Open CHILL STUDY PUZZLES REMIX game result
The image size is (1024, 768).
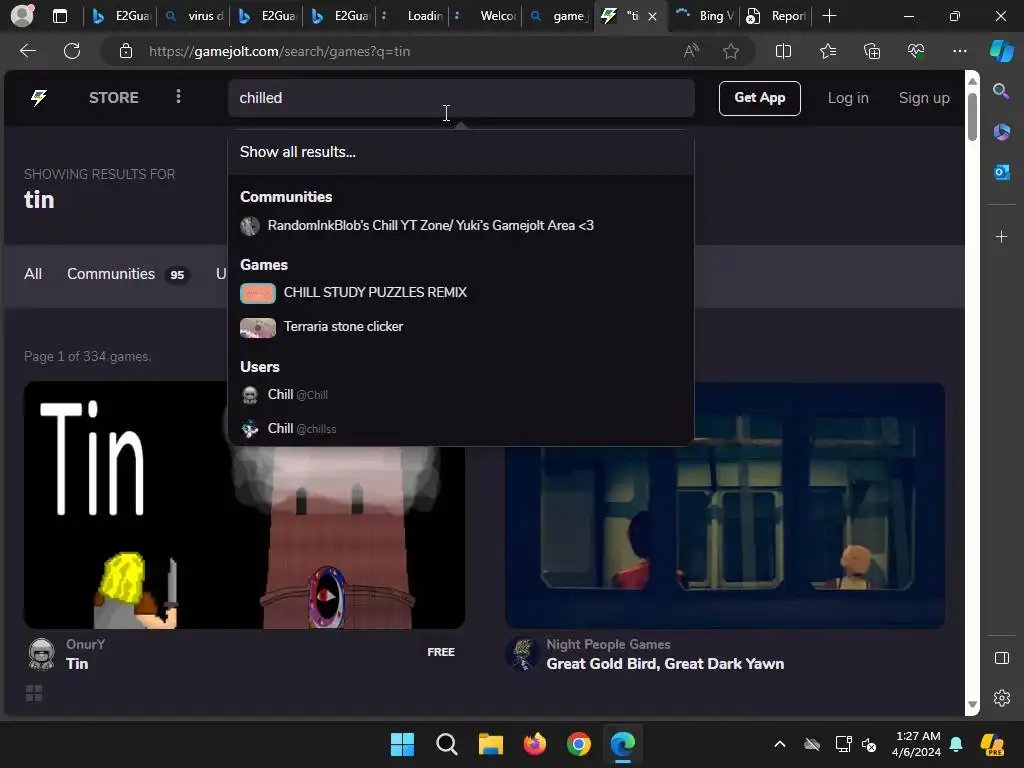click(x=461, y=293)
